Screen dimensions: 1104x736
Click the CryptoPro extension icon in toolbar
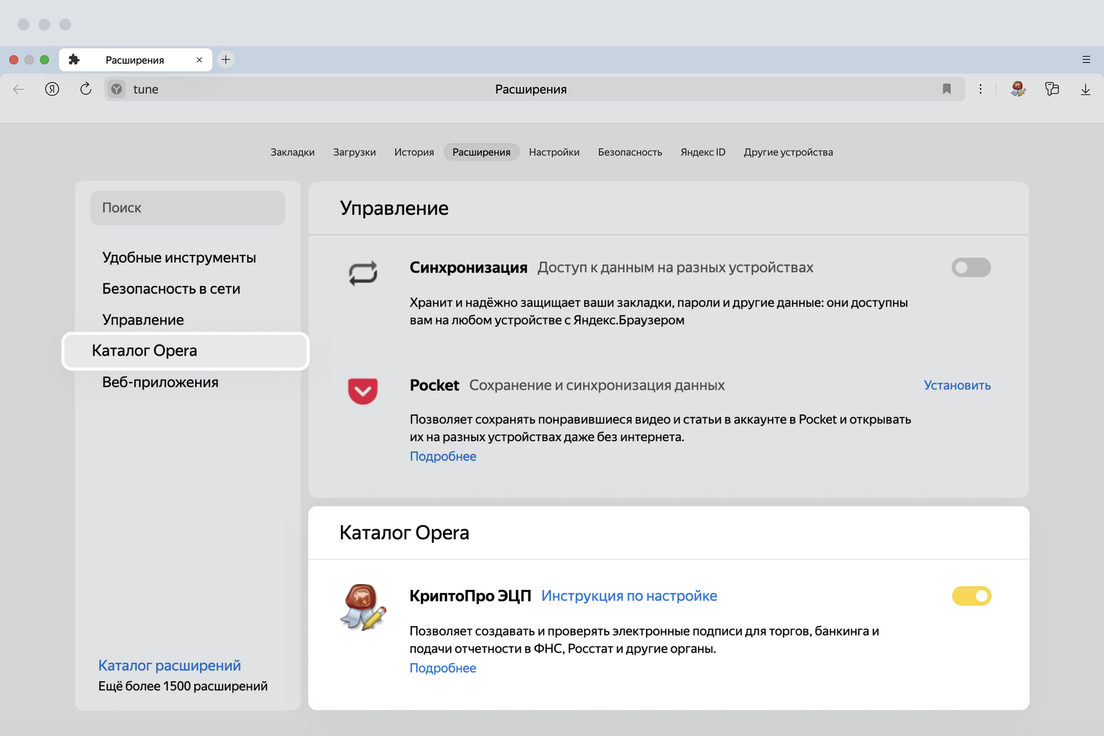[1017, 89]
